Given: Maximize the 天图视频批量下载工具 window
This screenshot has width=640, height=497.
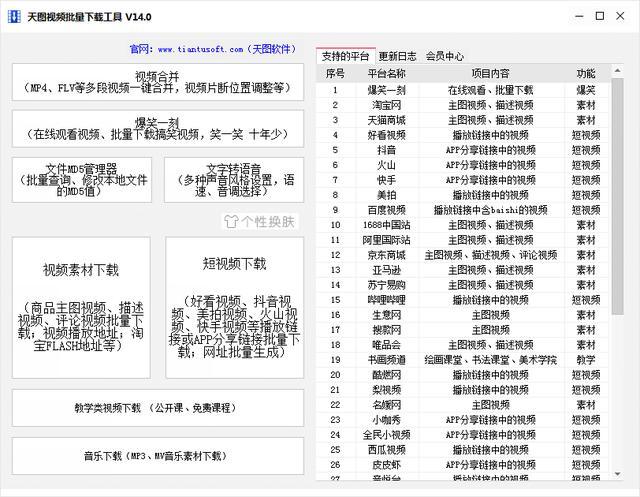Looking at the screenshot, I should pos(600,16).
